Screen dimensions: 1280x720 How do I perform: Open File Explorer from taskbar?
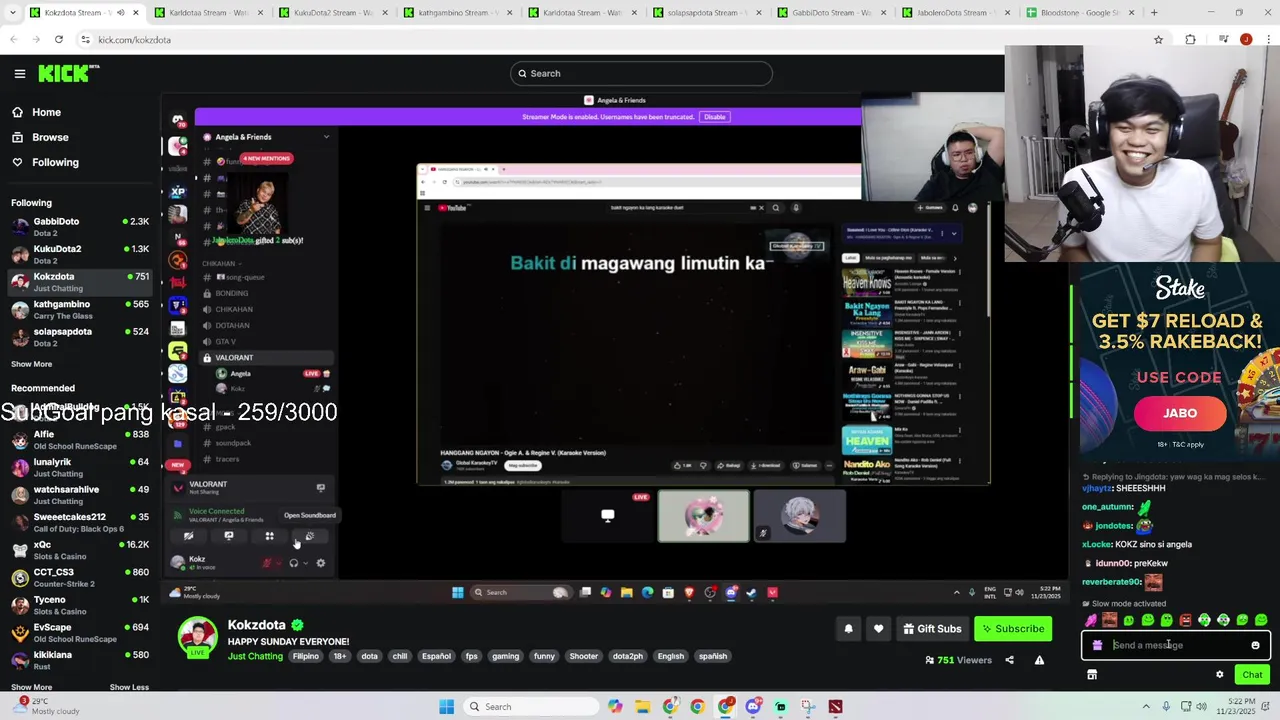642,707
